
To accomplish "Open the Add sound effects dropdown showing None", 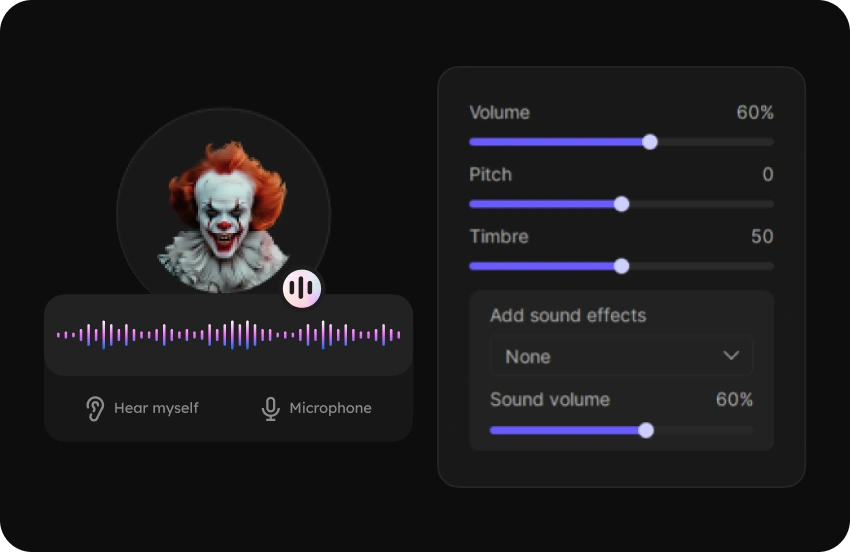I will coord(620,356).
